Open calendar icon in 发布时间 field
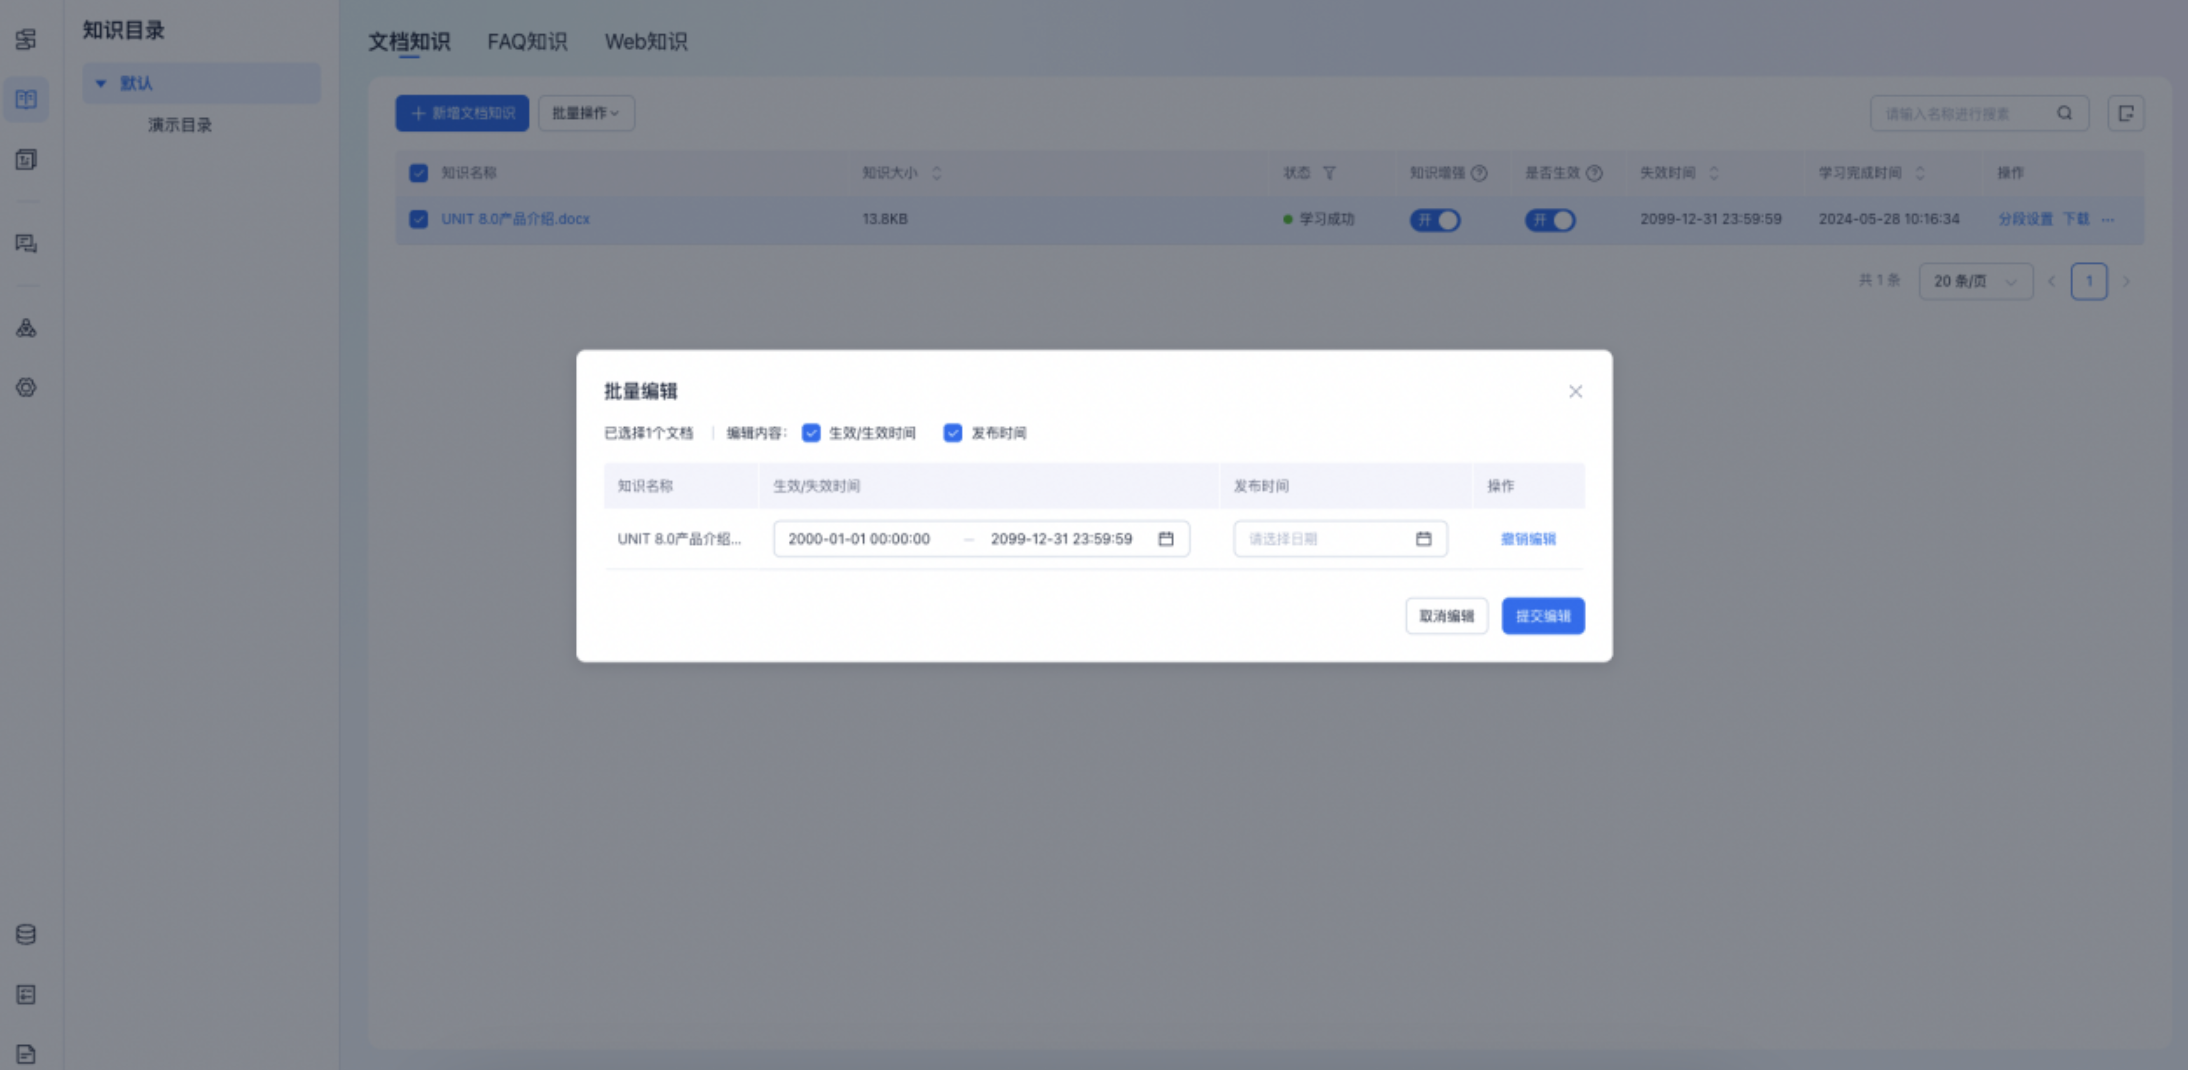This screenshot has width=2188, height=1070. [x=1424, y=539]
